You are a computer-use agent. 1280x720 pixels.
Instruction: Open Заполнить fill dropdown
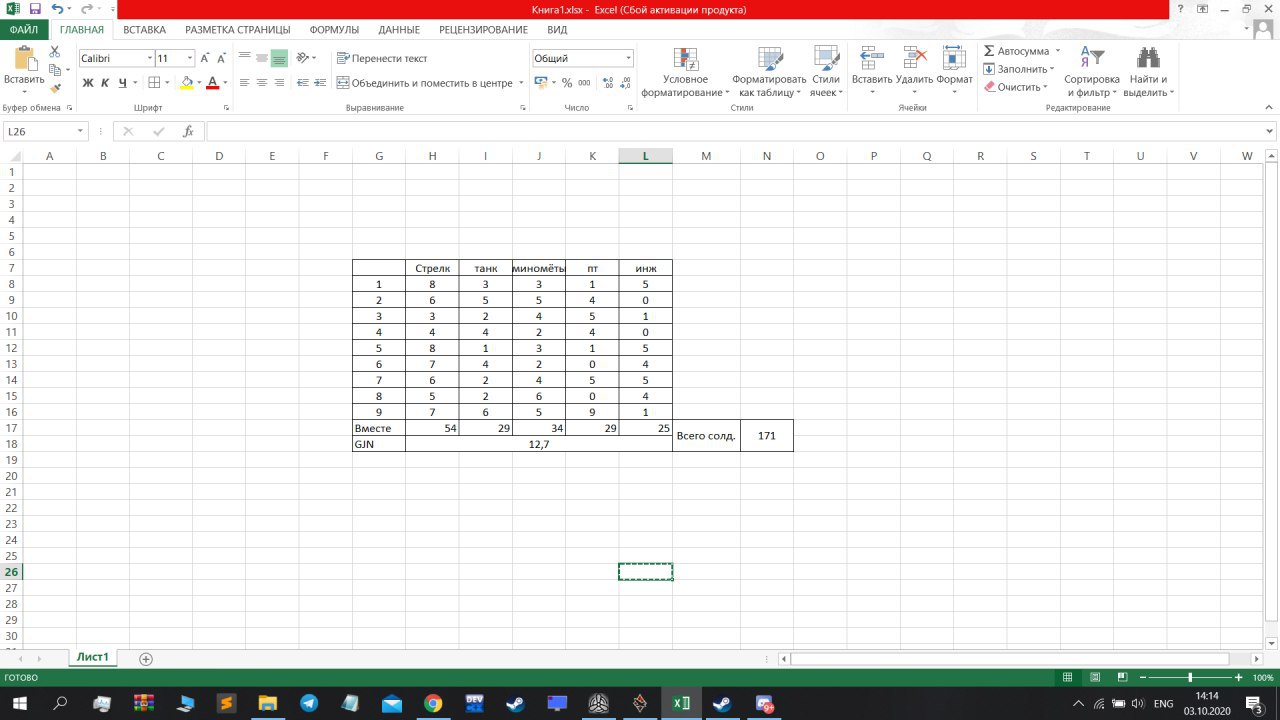click(1017, 69)
